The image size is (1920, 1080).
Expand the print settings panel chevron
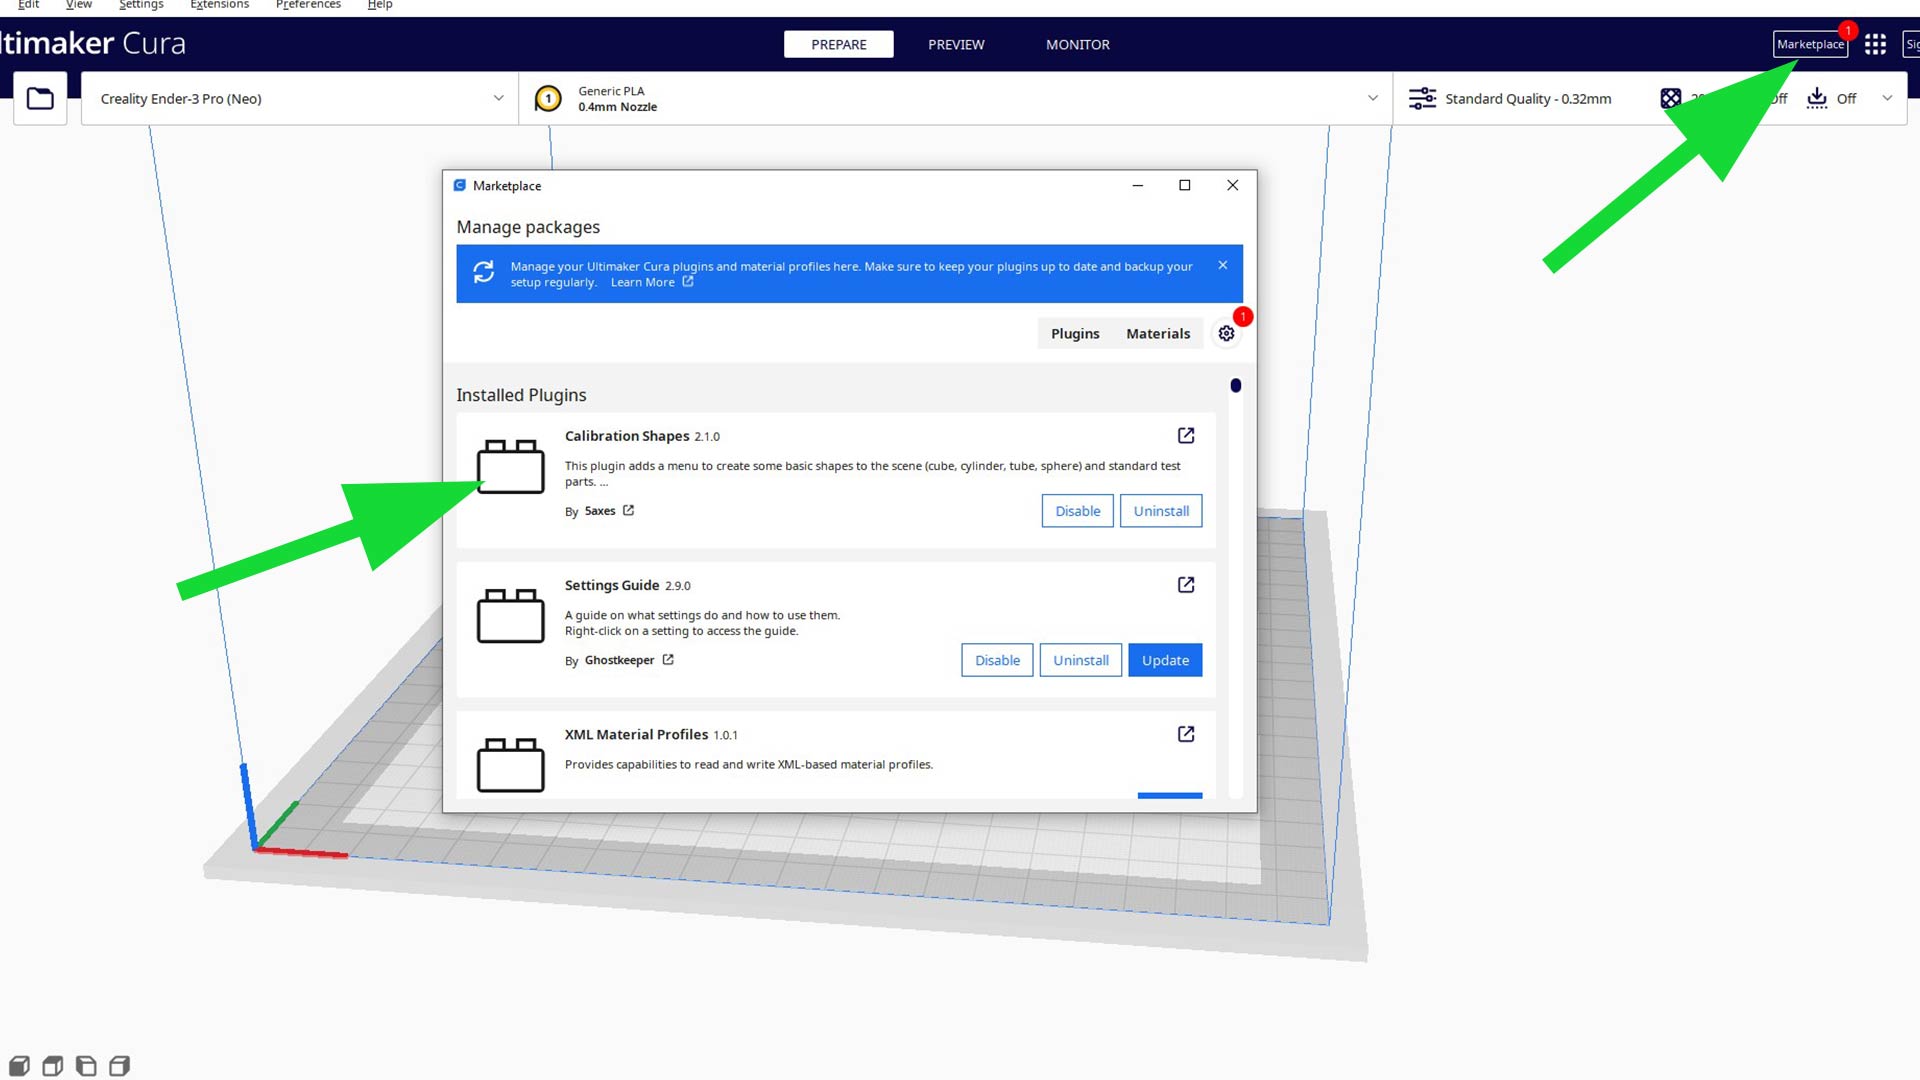[x=1887, y=98]
